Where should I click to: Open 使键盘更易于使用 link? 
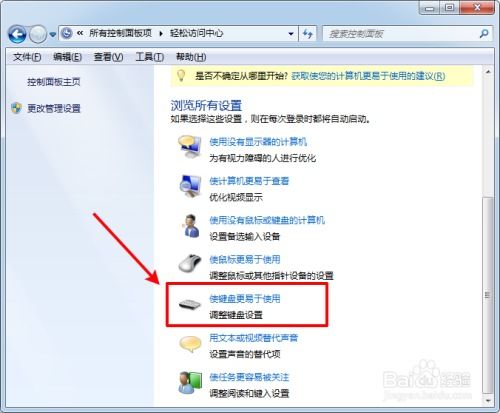245,299
